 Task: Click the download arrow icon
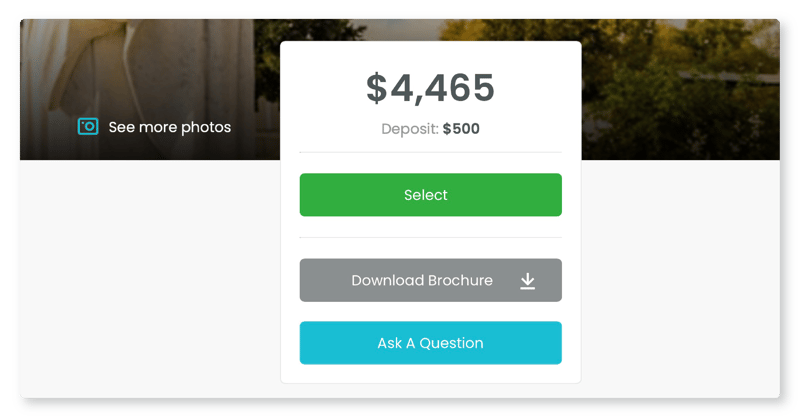[528, 281]
